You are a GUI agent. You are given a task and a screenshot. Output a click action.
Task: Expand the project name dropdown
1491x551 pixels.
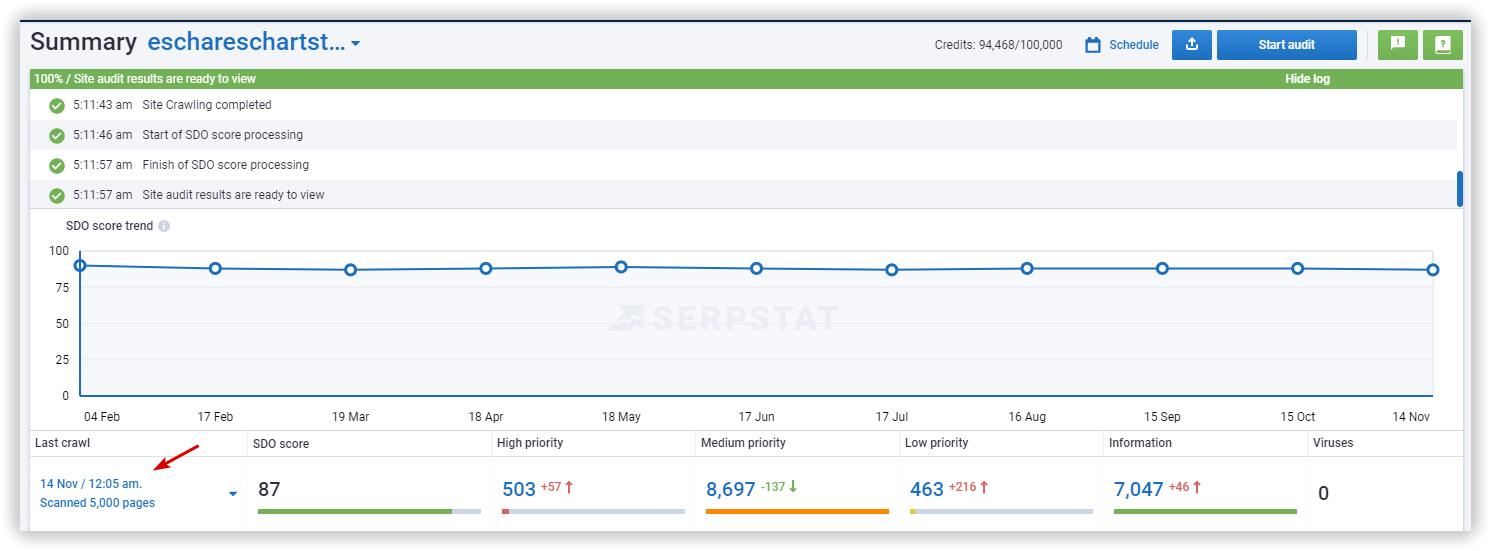[355, 44]
